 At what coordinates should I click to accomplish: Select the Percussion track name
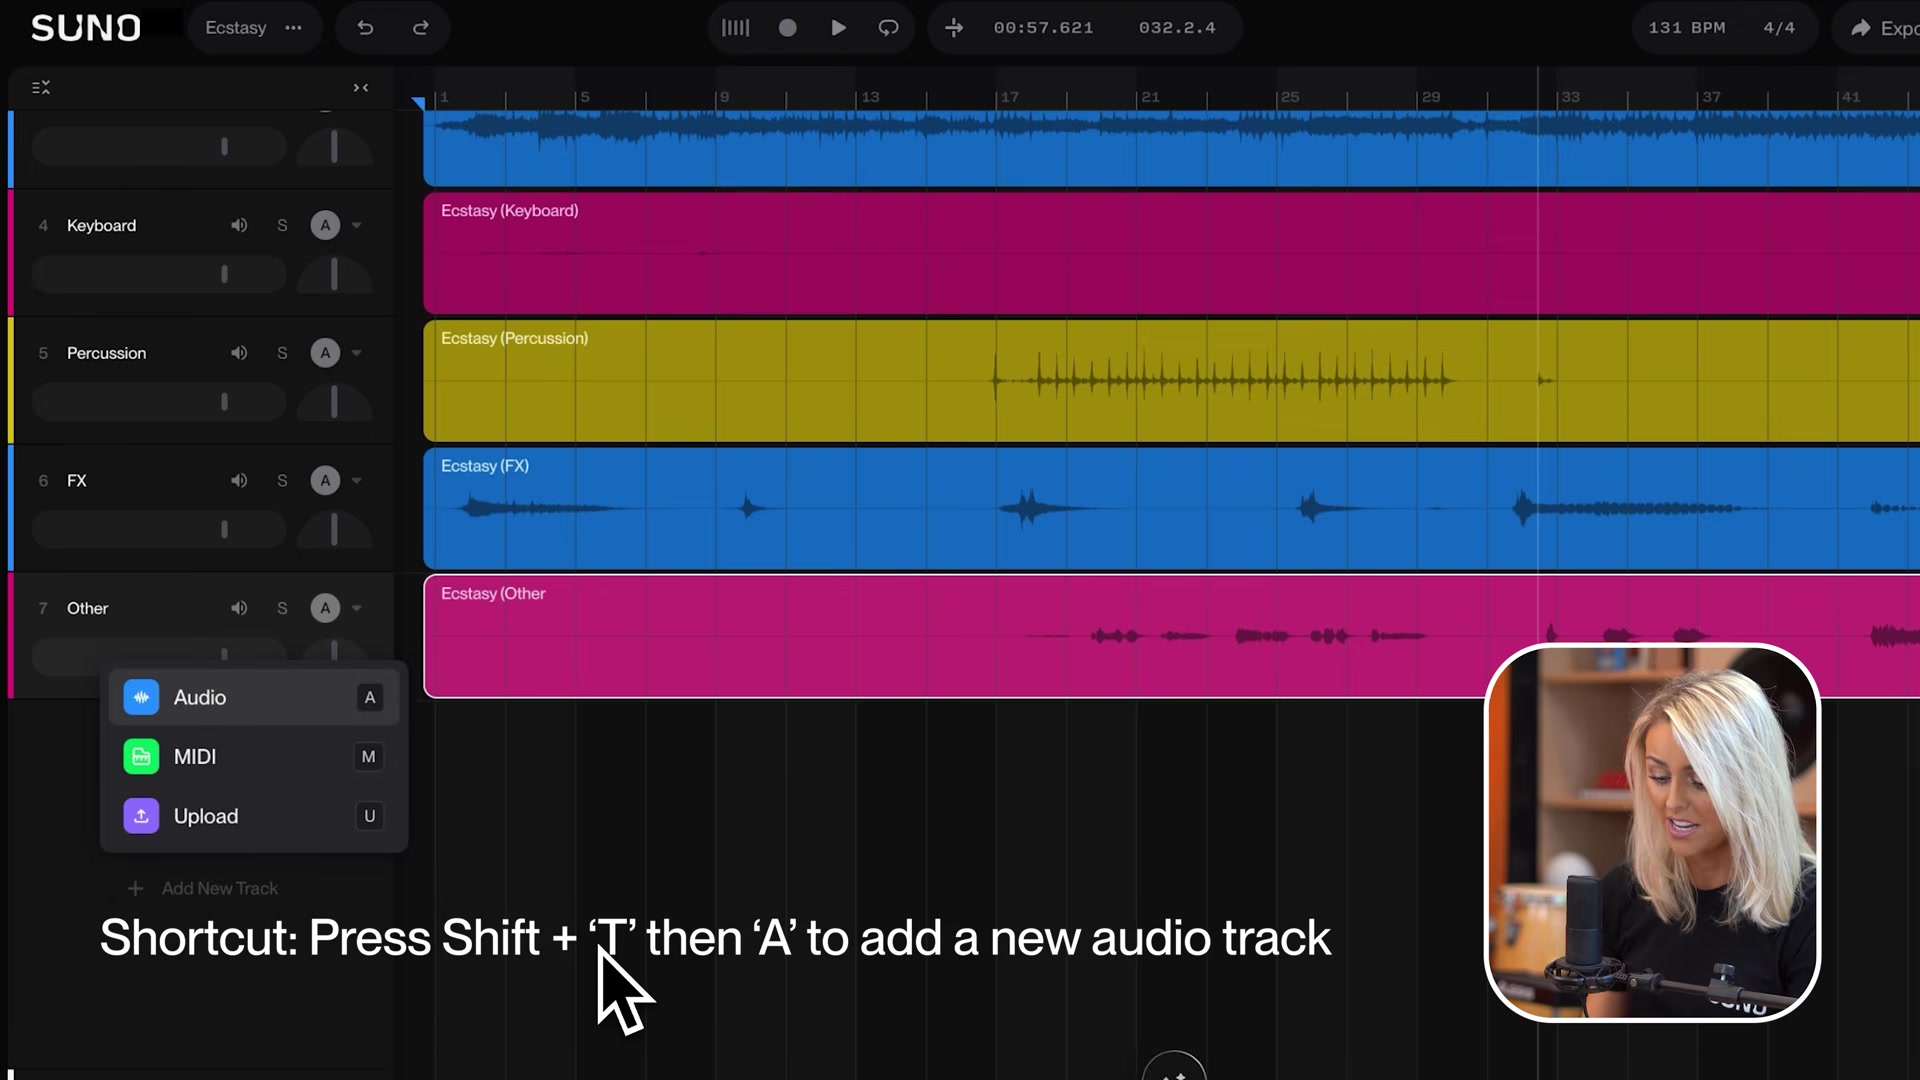[106, 353]
